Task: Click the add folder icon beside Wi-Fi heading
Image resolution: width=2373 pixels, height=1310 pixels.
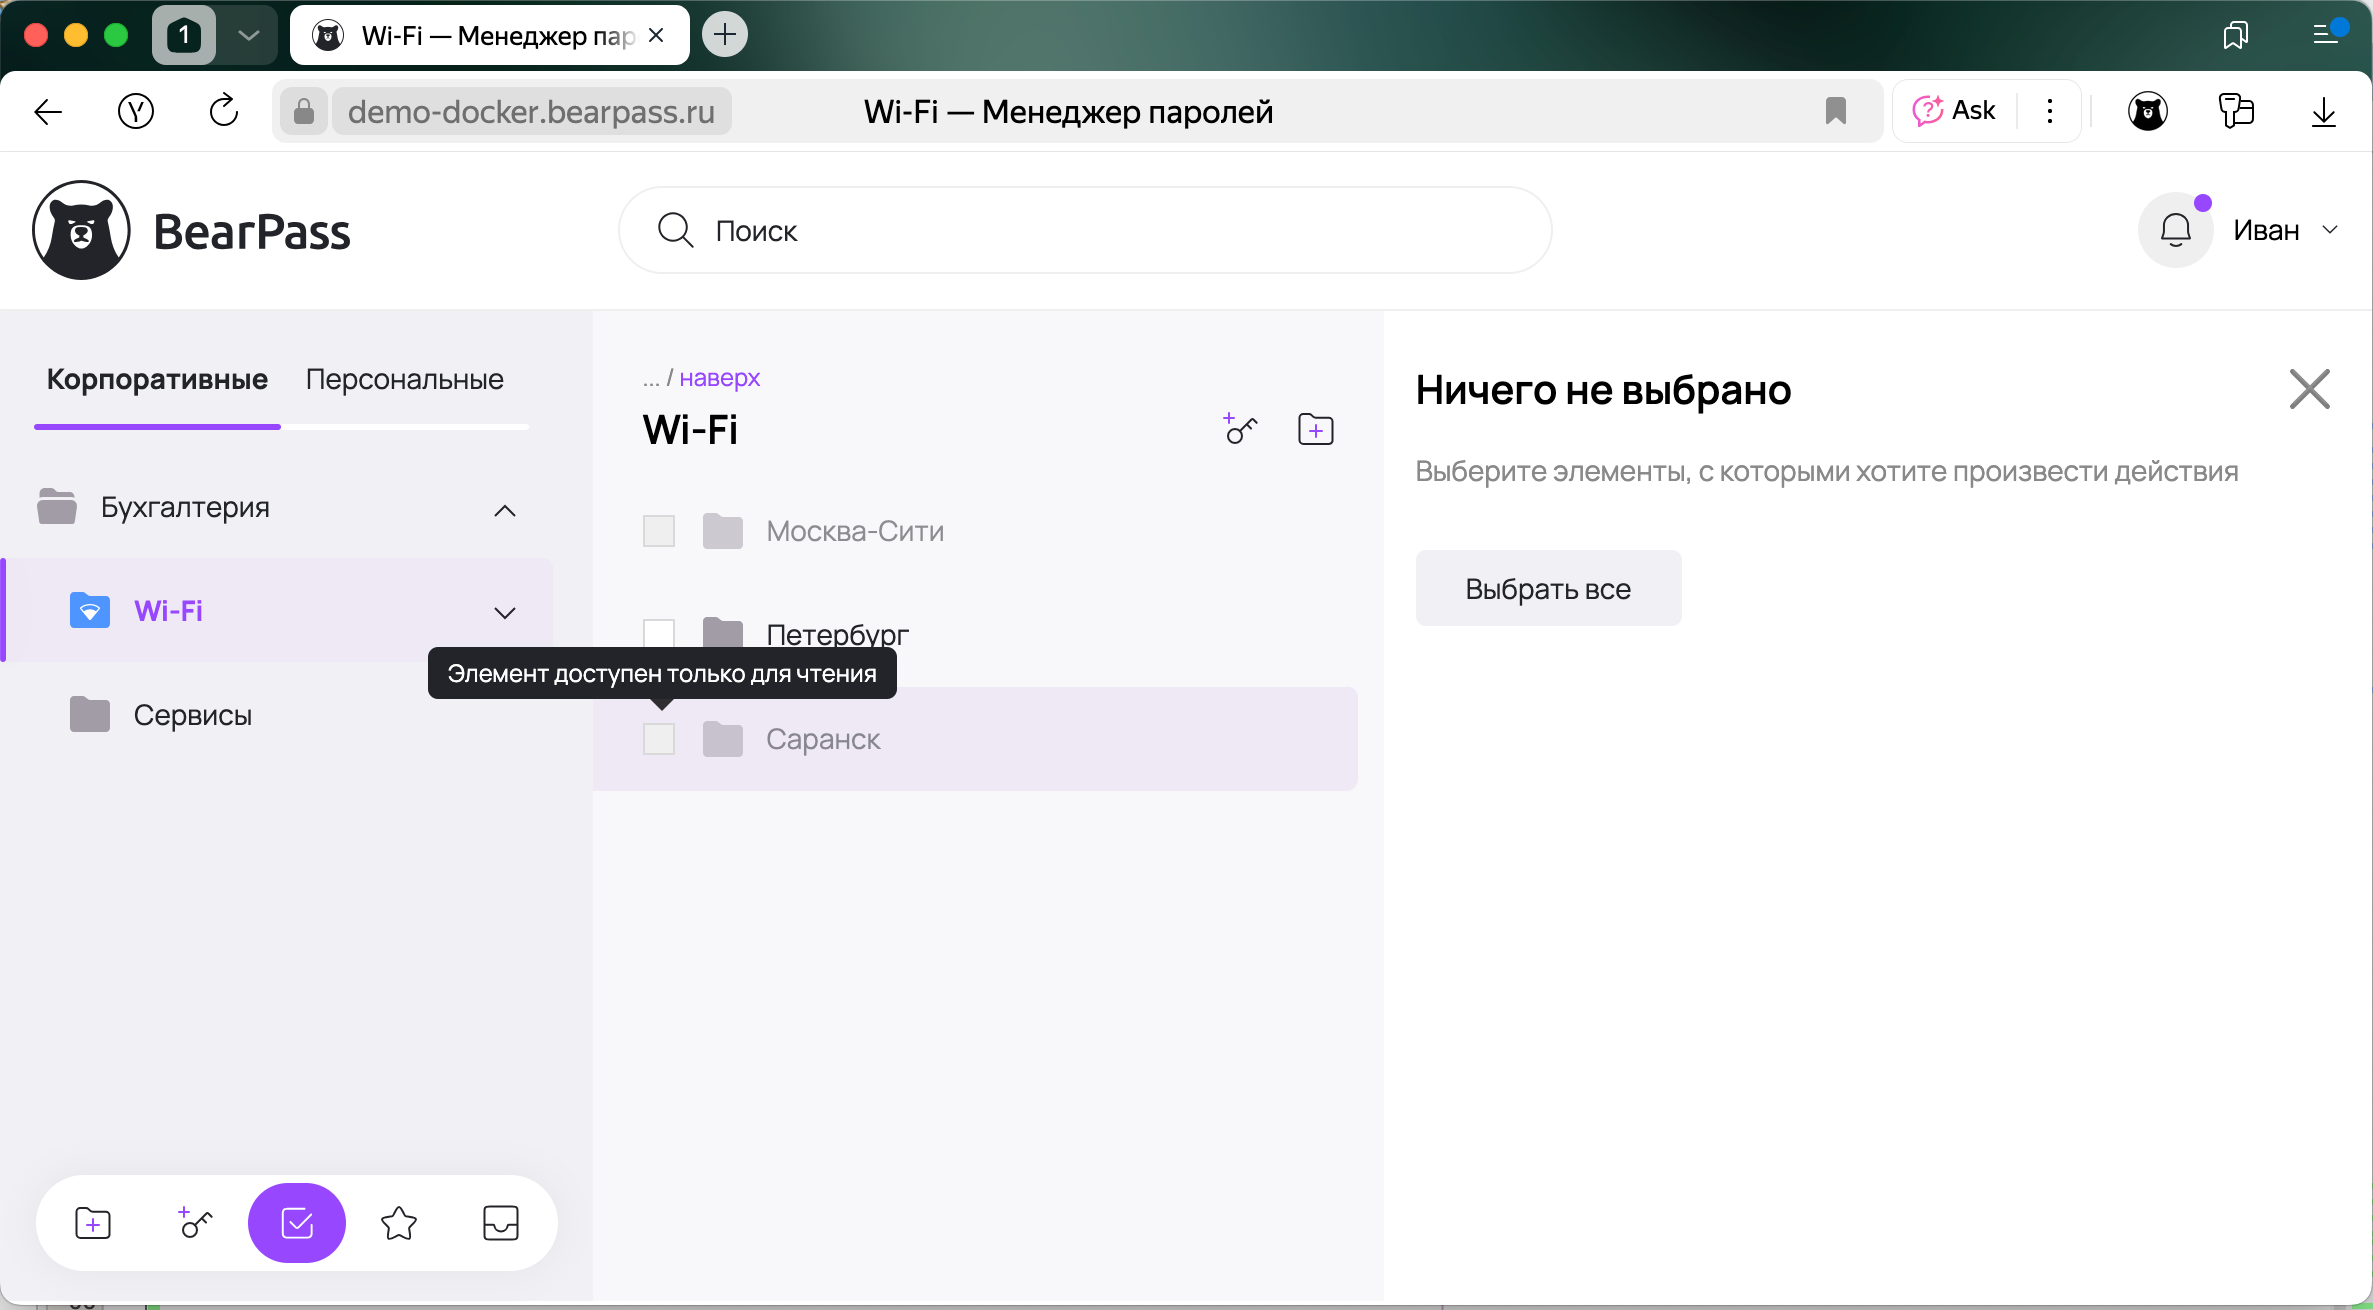Action: click(1315, 429)
